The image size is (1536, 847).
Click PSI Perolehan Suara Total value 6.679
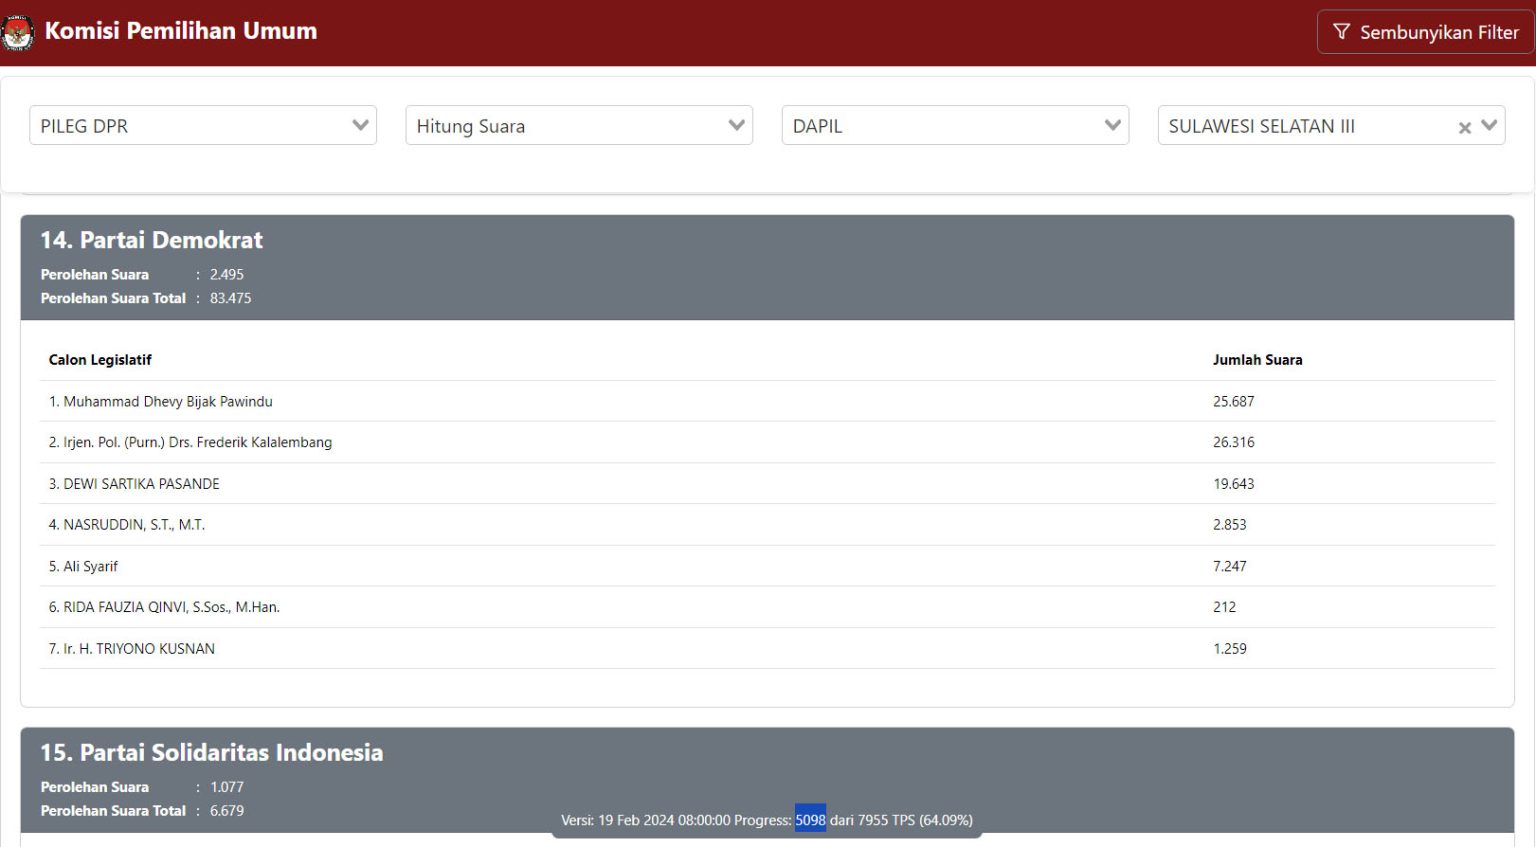coord(227,811)
